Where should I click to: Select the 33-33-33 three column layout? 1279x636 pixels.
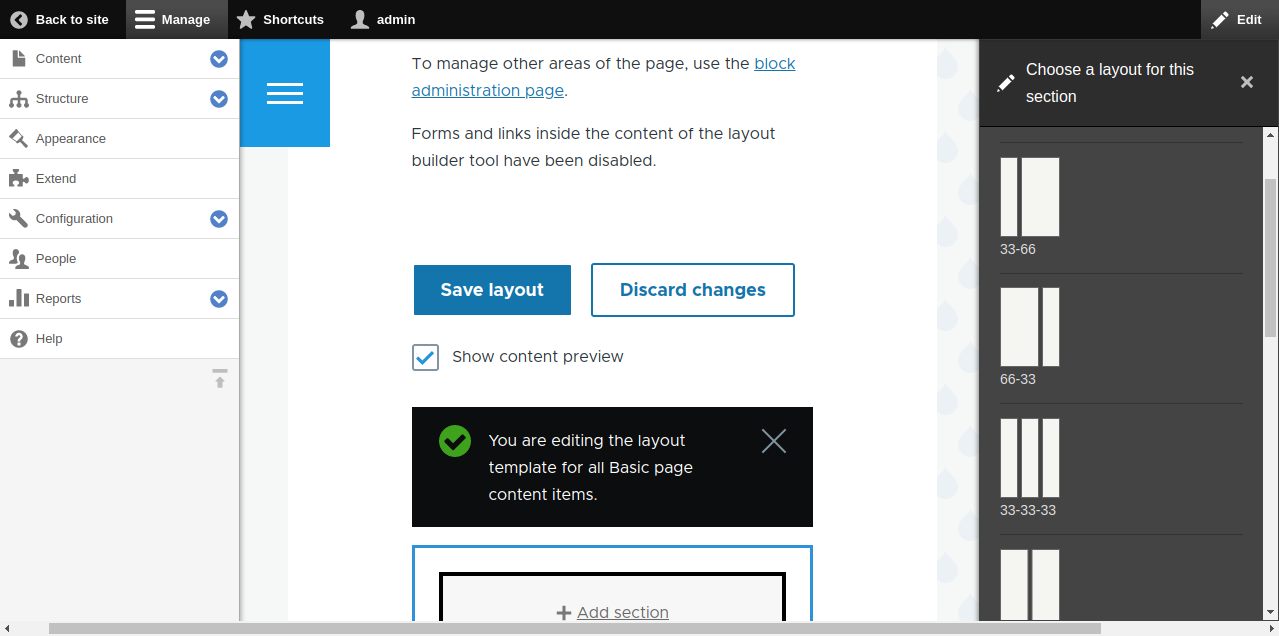click(x=1030, y=458)
